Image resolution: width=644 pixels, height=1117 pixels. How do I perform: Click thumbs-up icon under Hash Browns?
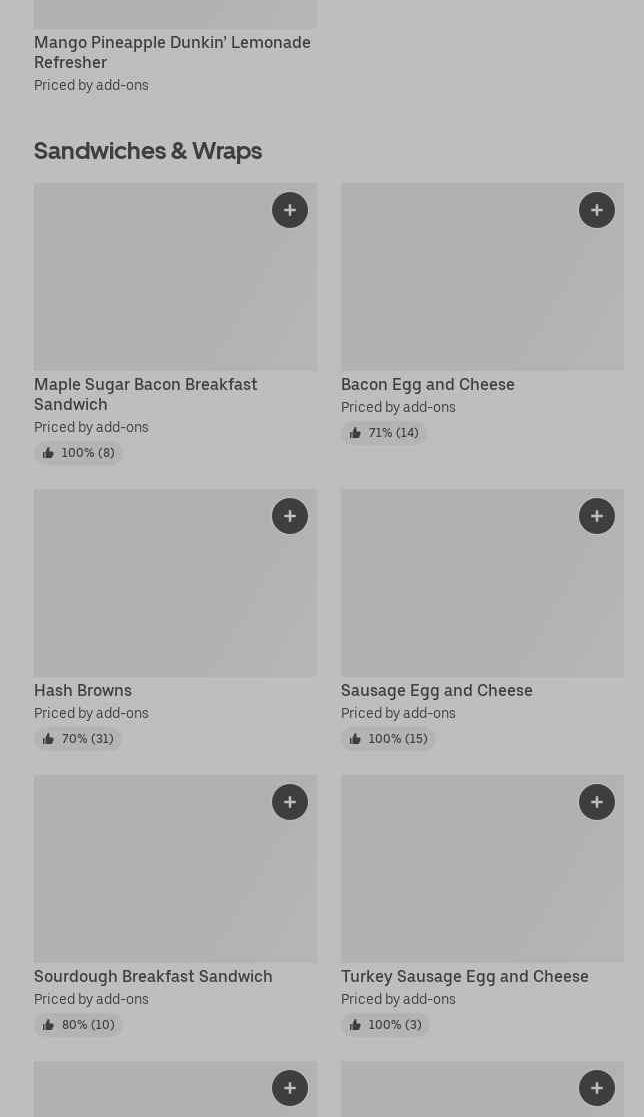click(x=48, y=739)
